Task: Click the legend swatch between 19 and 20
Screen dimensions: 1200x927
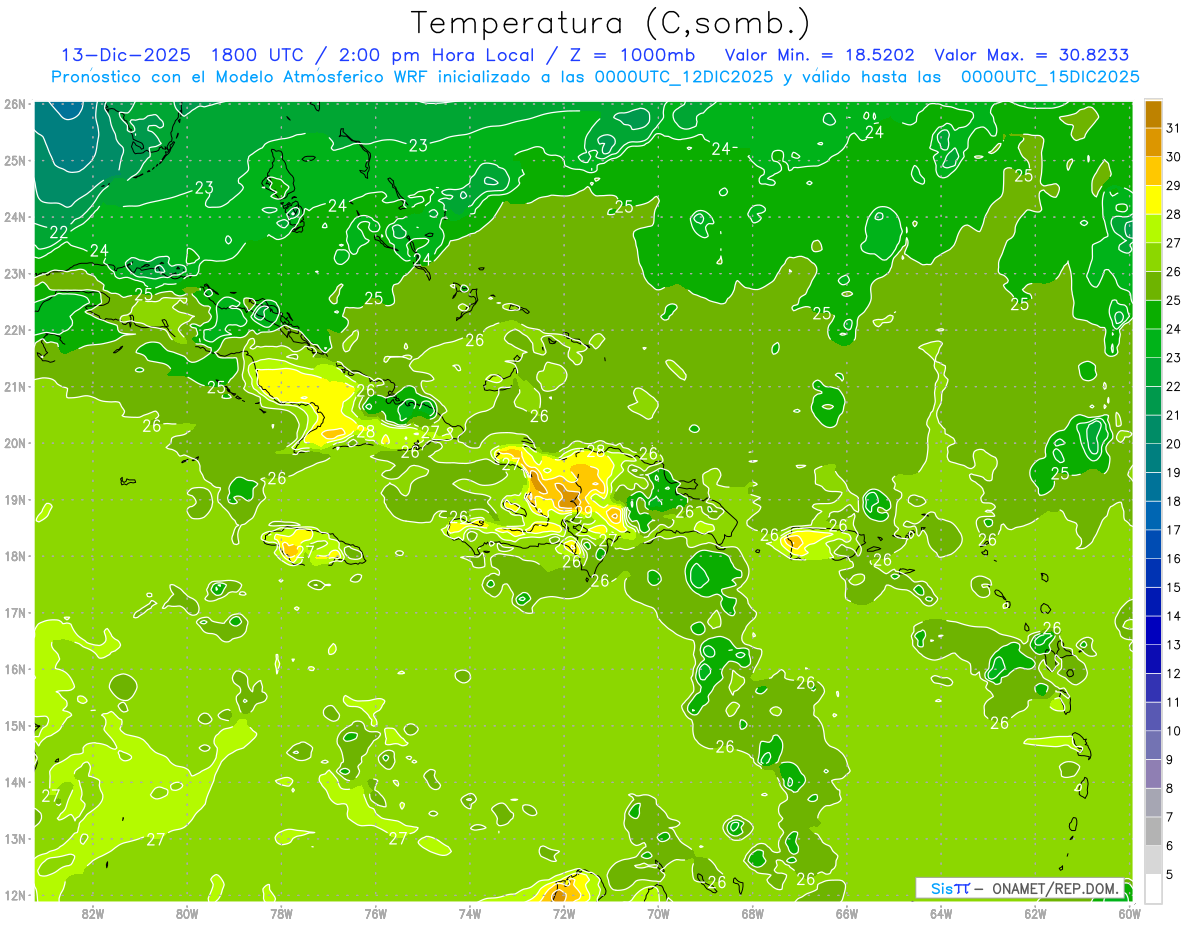Action: pyautogui.click(x=1153, y=458)
